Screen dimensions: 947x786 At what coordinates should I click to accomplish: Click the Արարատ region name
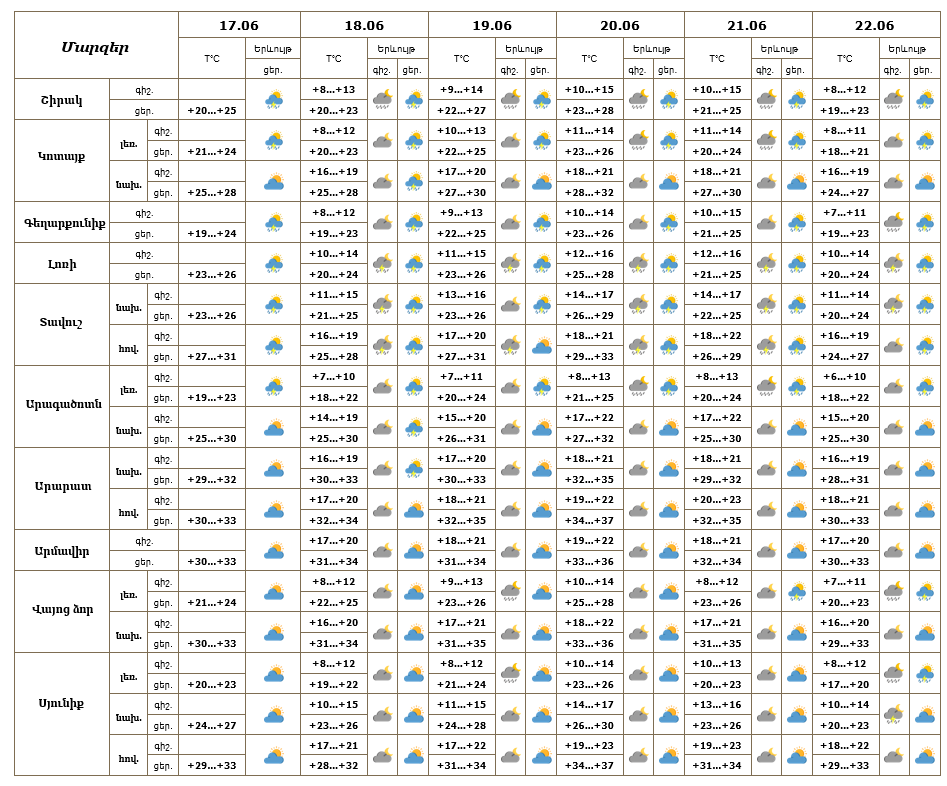[63, 486]
